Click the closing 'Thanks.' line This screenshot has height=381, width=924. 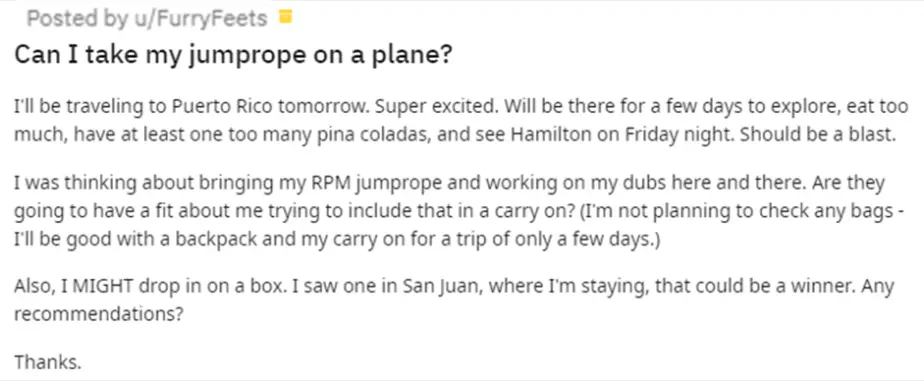coord(47,361)
